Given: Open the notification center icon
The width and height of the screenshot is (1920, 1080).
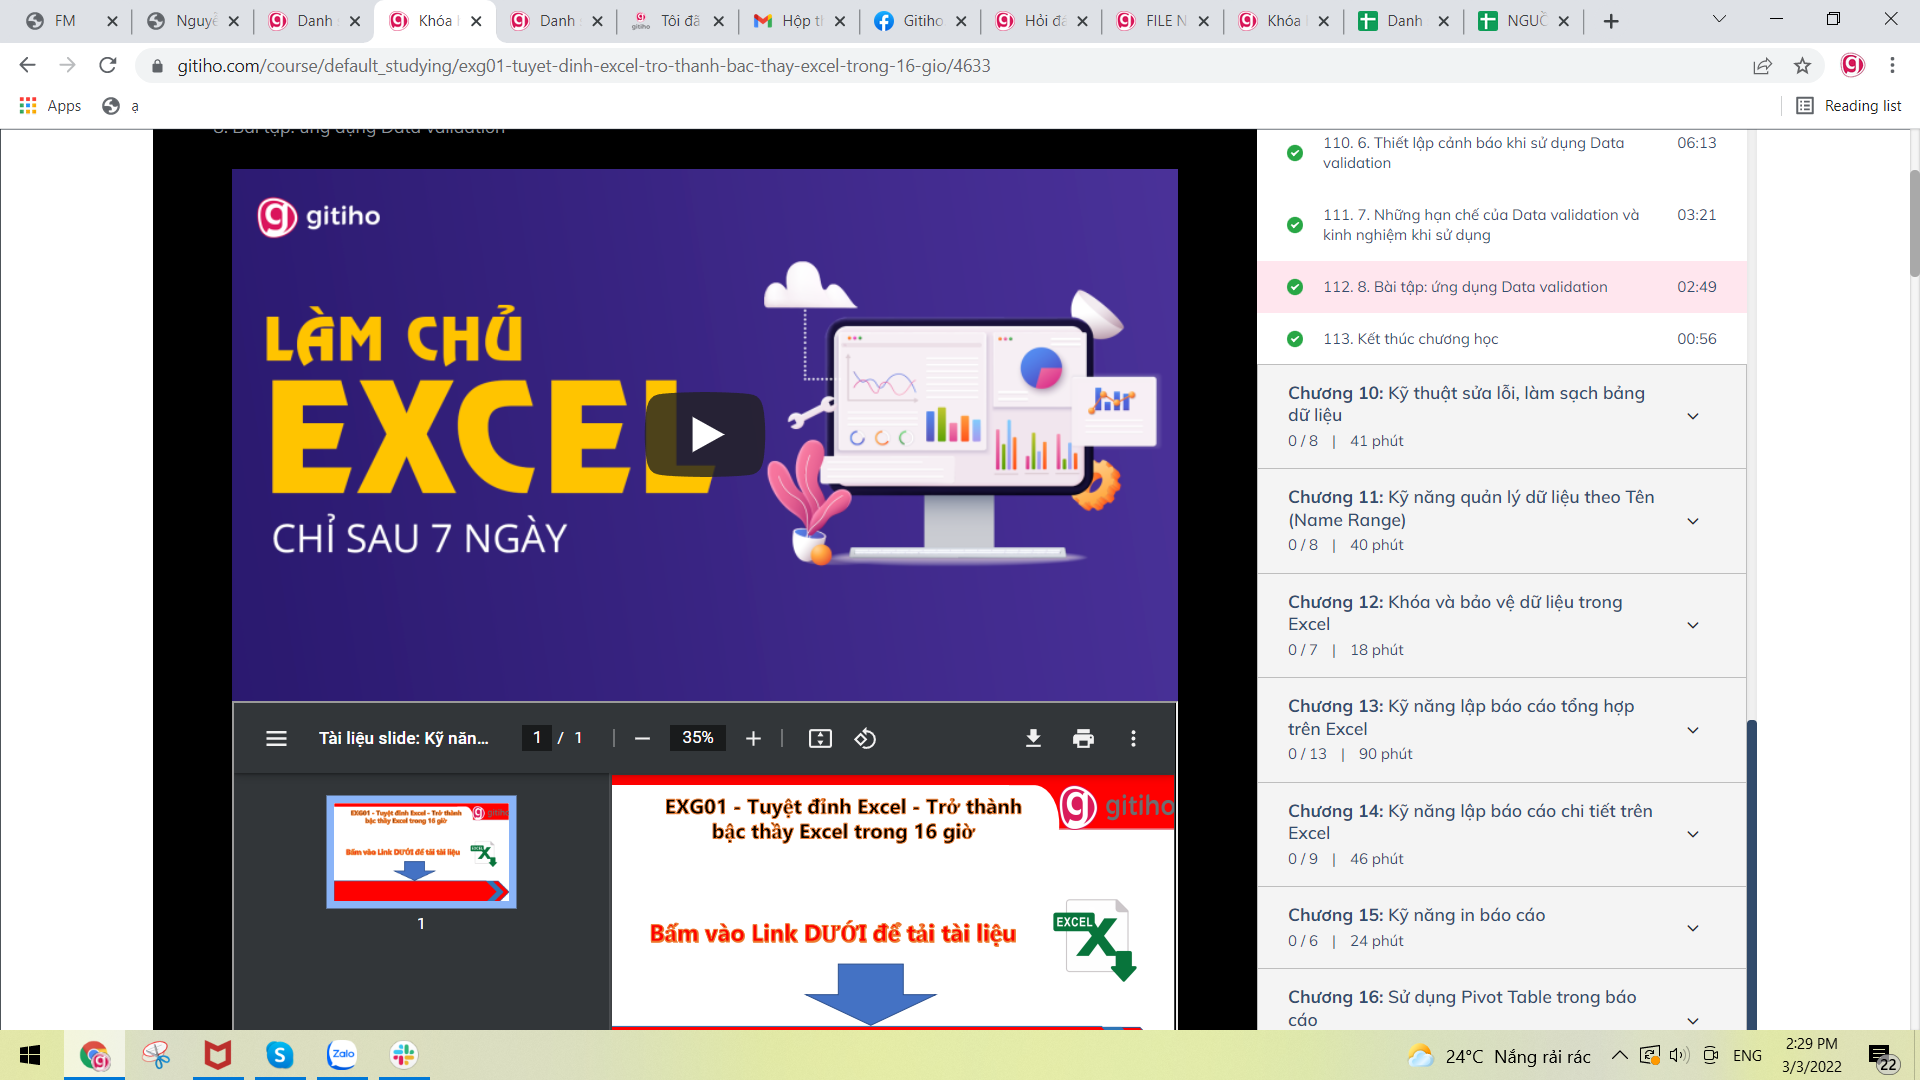Looking at the screenshot, I should [x=1881, y=1056].
